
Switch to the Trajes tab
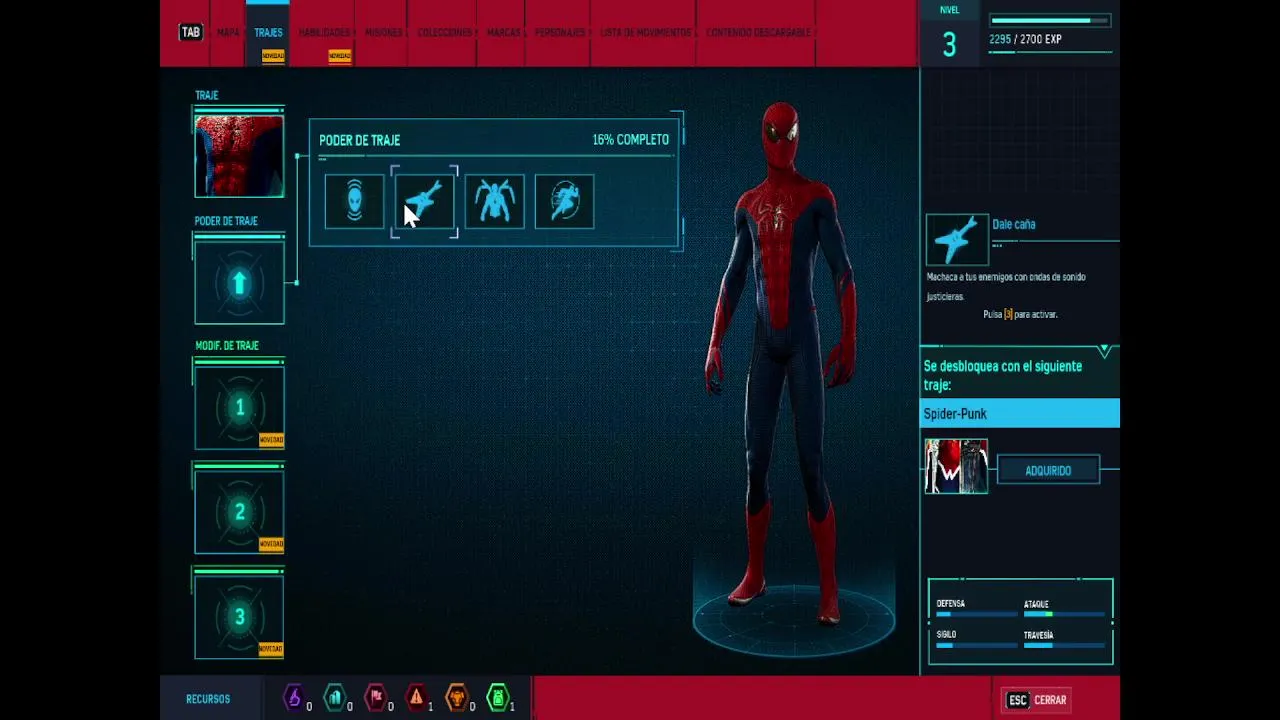pyautogui.click(x=268, y=33)
